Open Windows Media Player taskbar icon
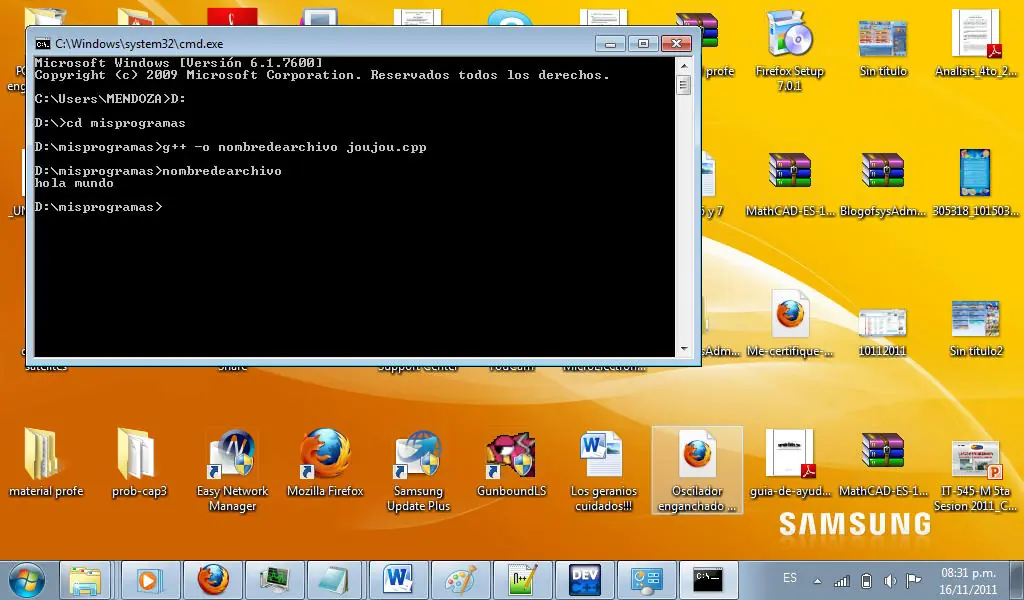This screenshot has width=1024, height=600. tap(149, 580)
